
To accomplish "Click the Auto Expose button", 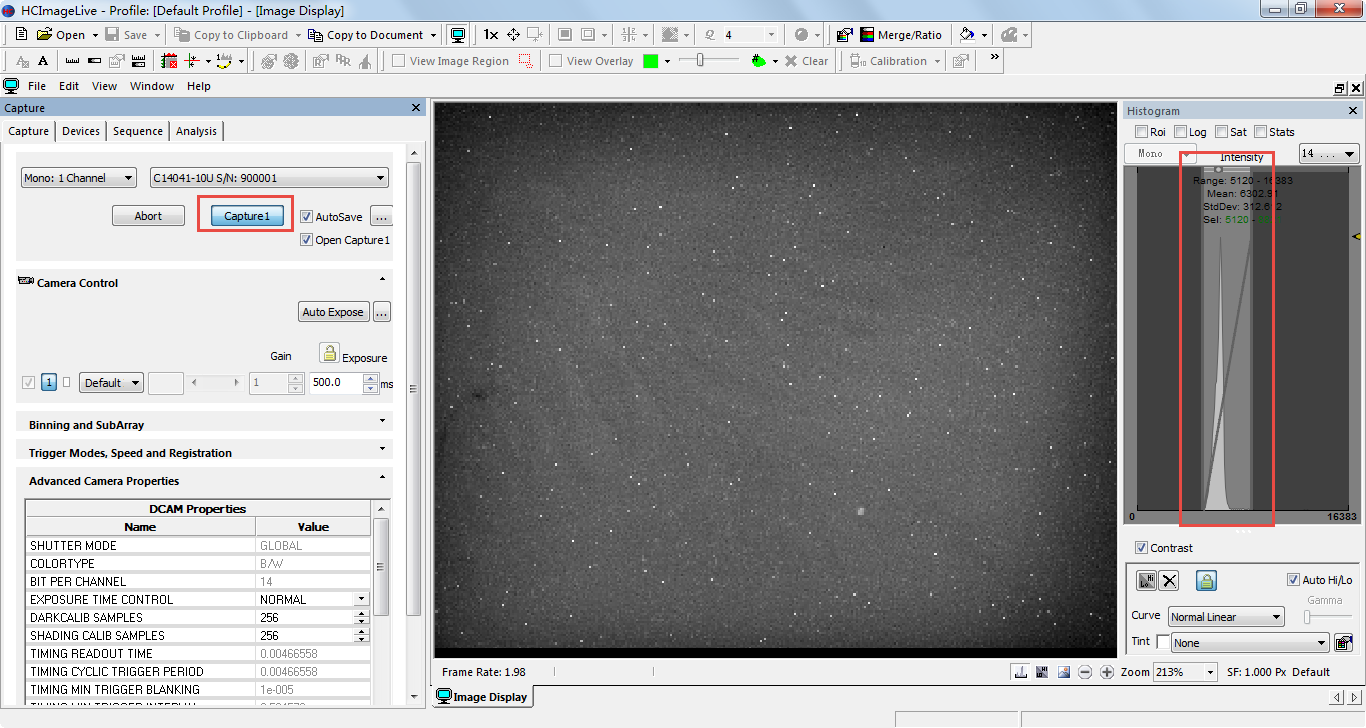I will point(333,312).
